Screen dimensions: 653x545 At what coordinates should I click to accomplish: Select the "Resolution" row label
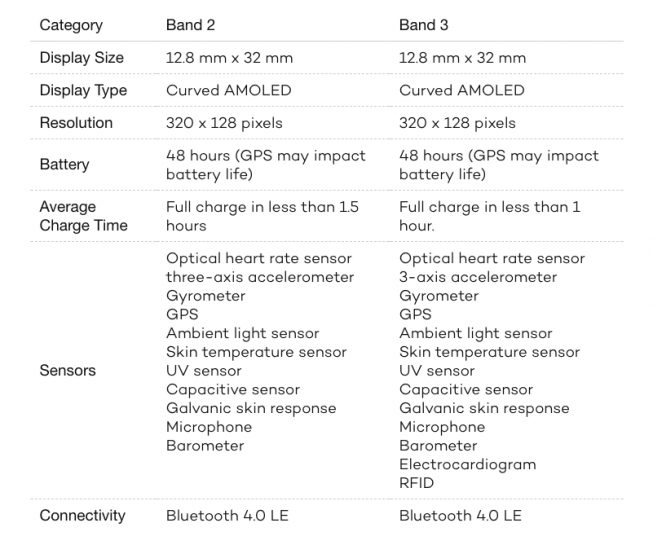tap(76, 123)
